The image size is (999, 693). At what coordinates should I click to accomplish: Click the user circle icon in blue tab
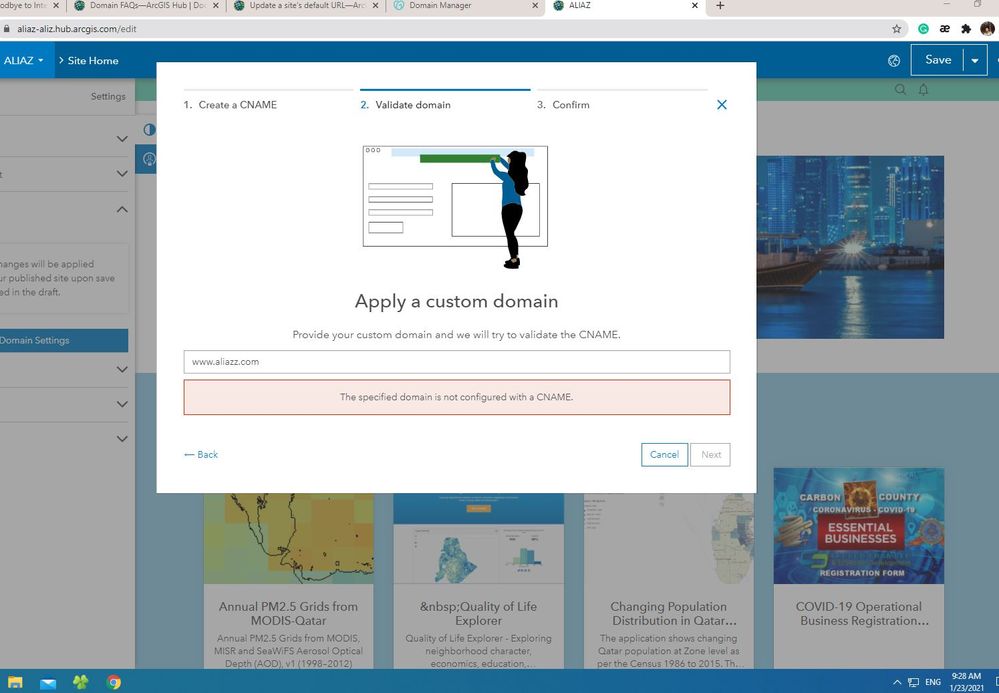pyautogui.click(x=149, y=159)
